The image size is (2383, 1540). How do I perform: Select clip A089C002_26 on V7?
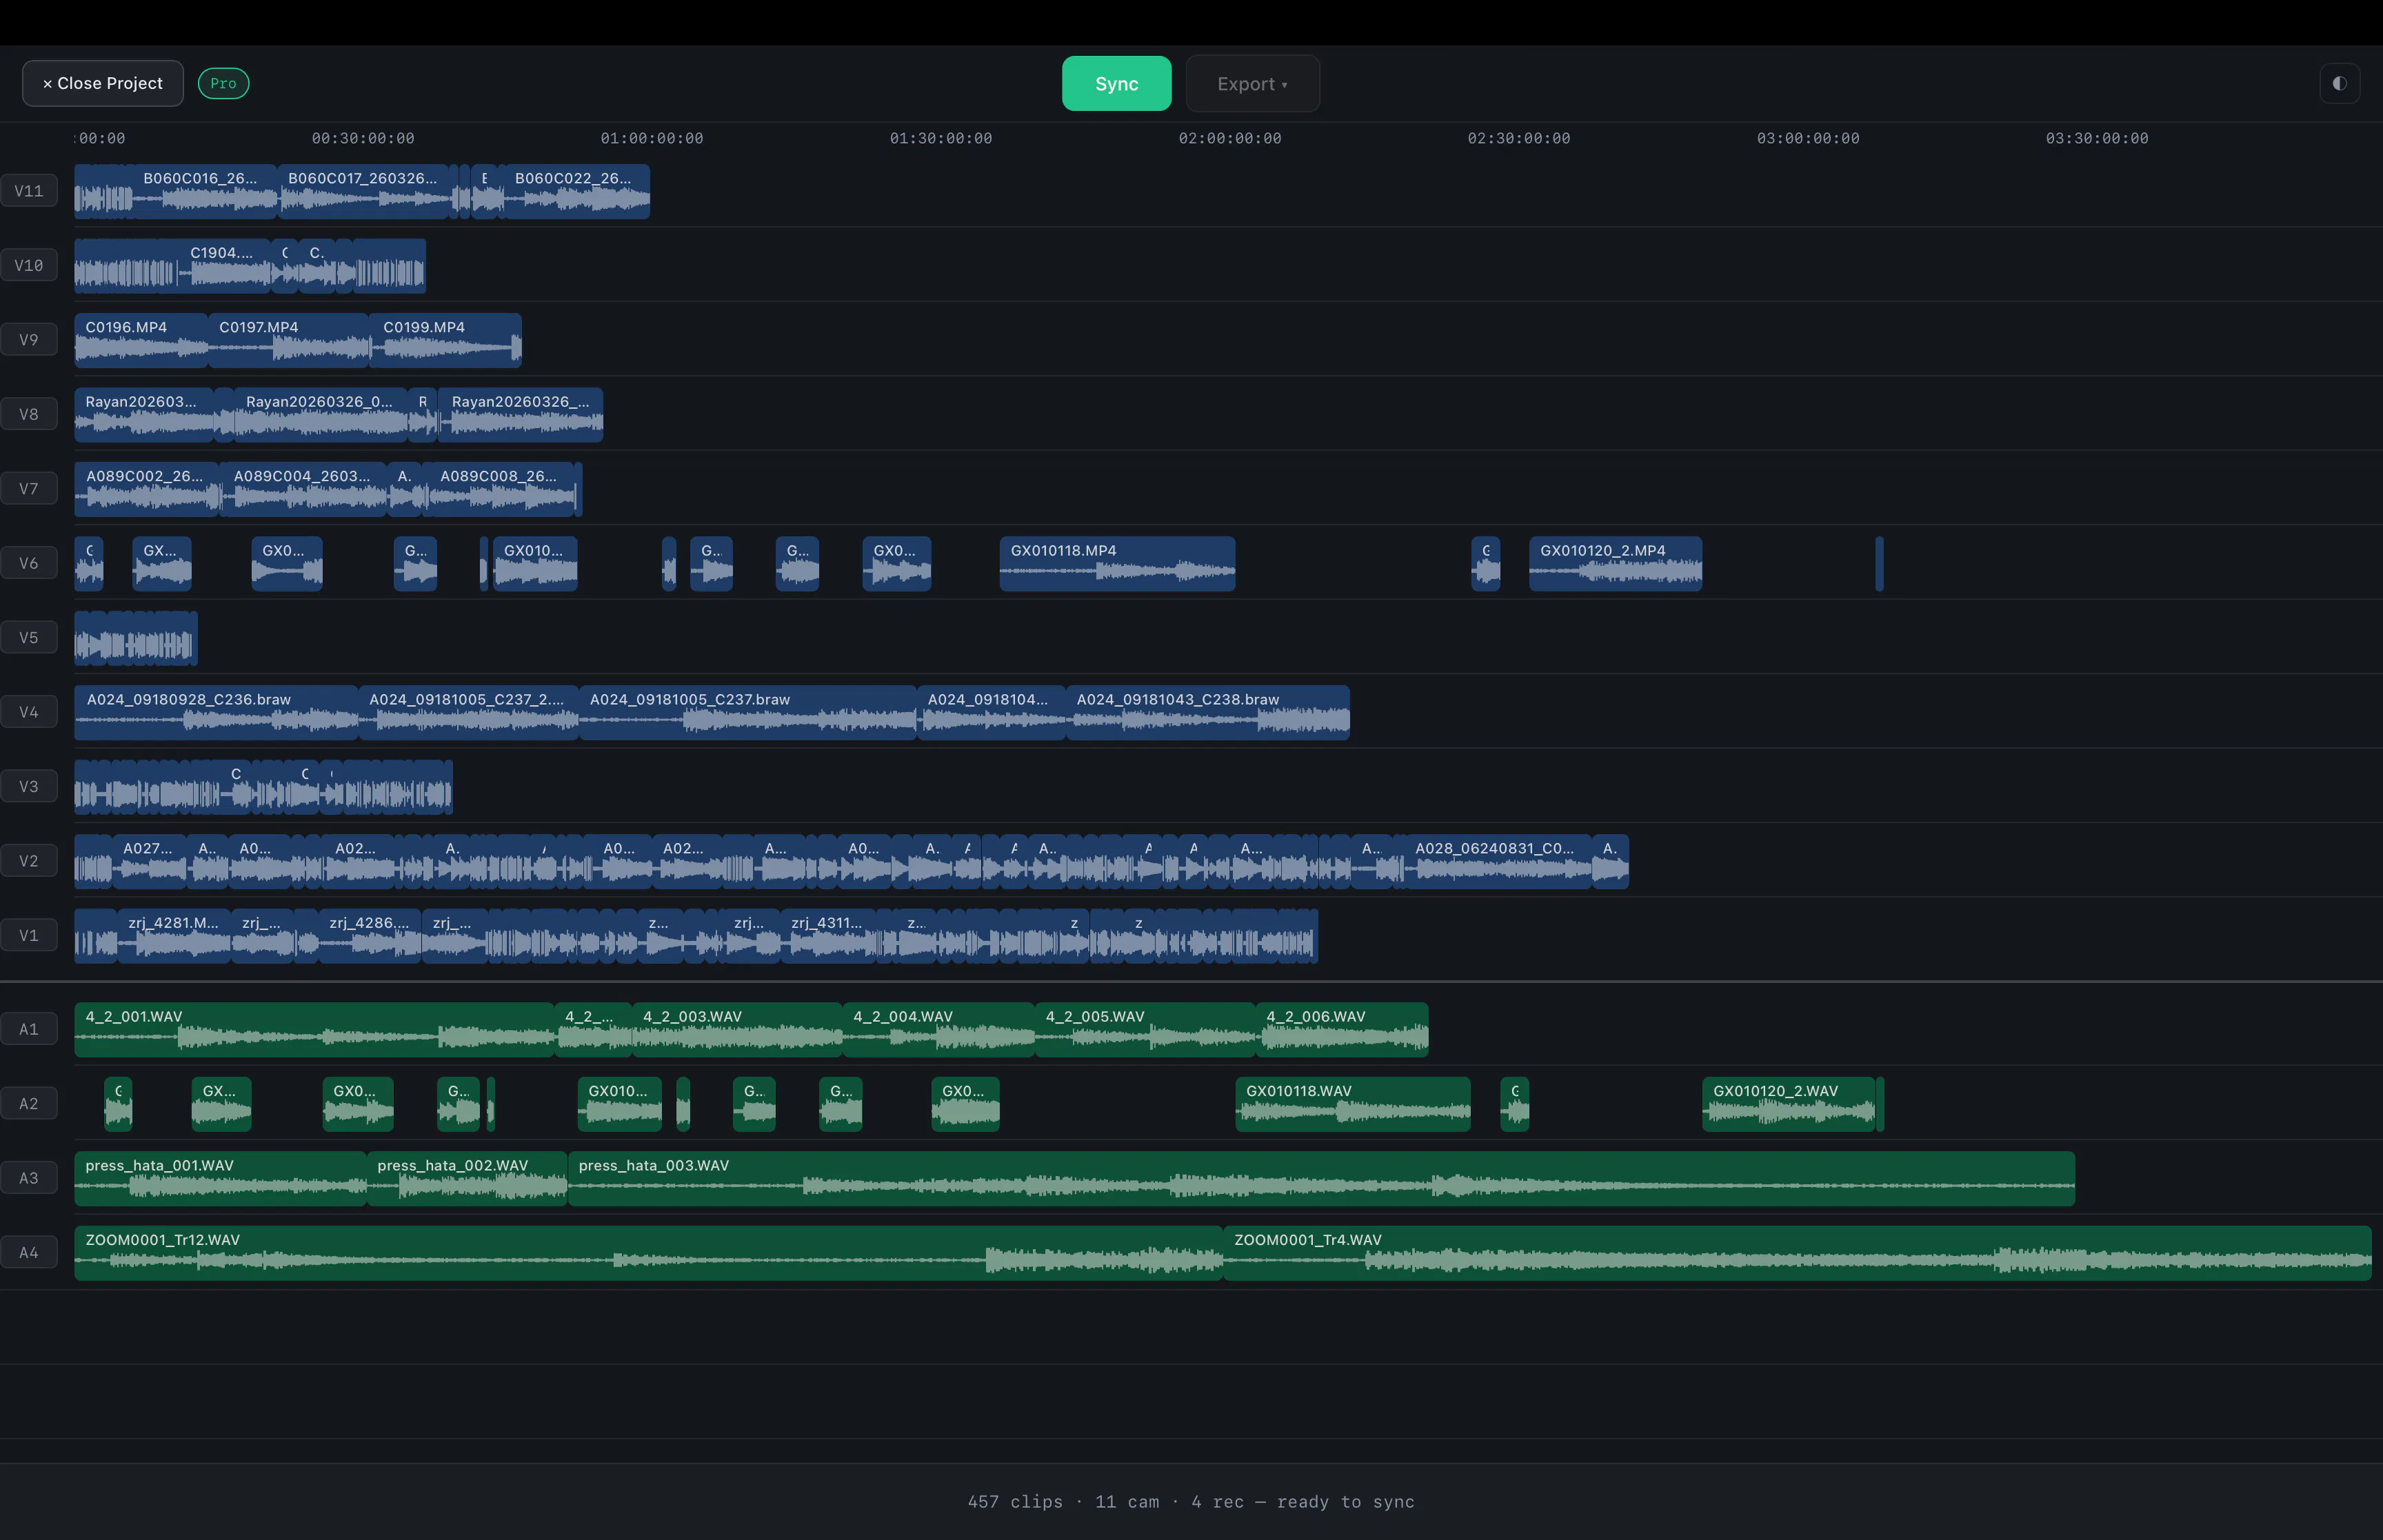pyautogui.click(x=147, y=489)
